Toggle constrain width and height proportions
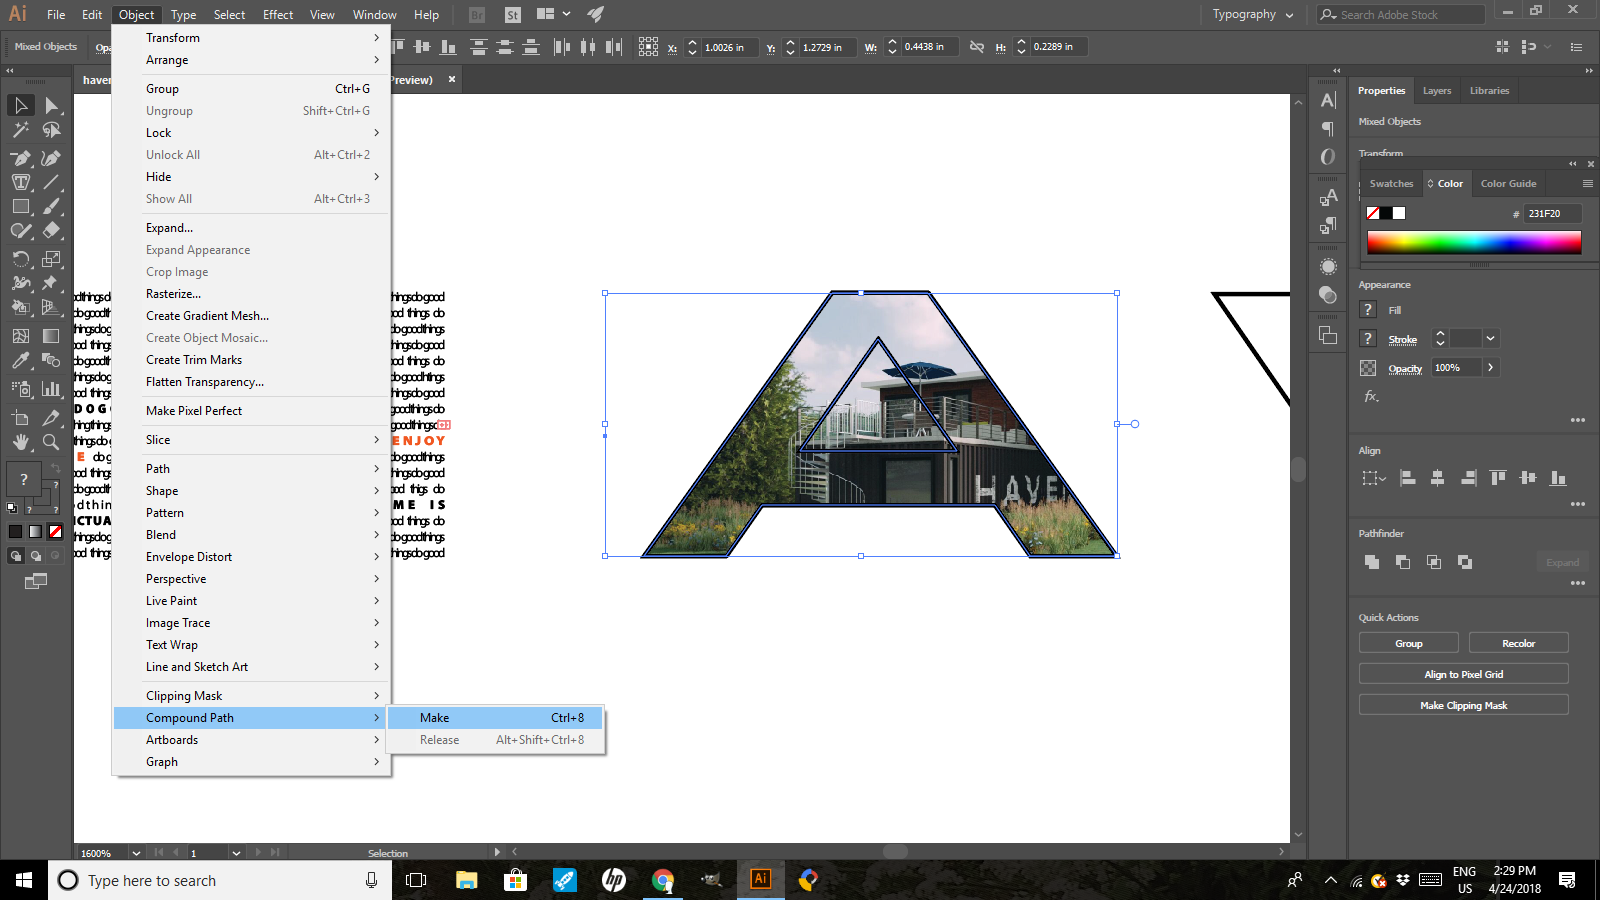Screen dimensions: 1600x900 [977, 47]
